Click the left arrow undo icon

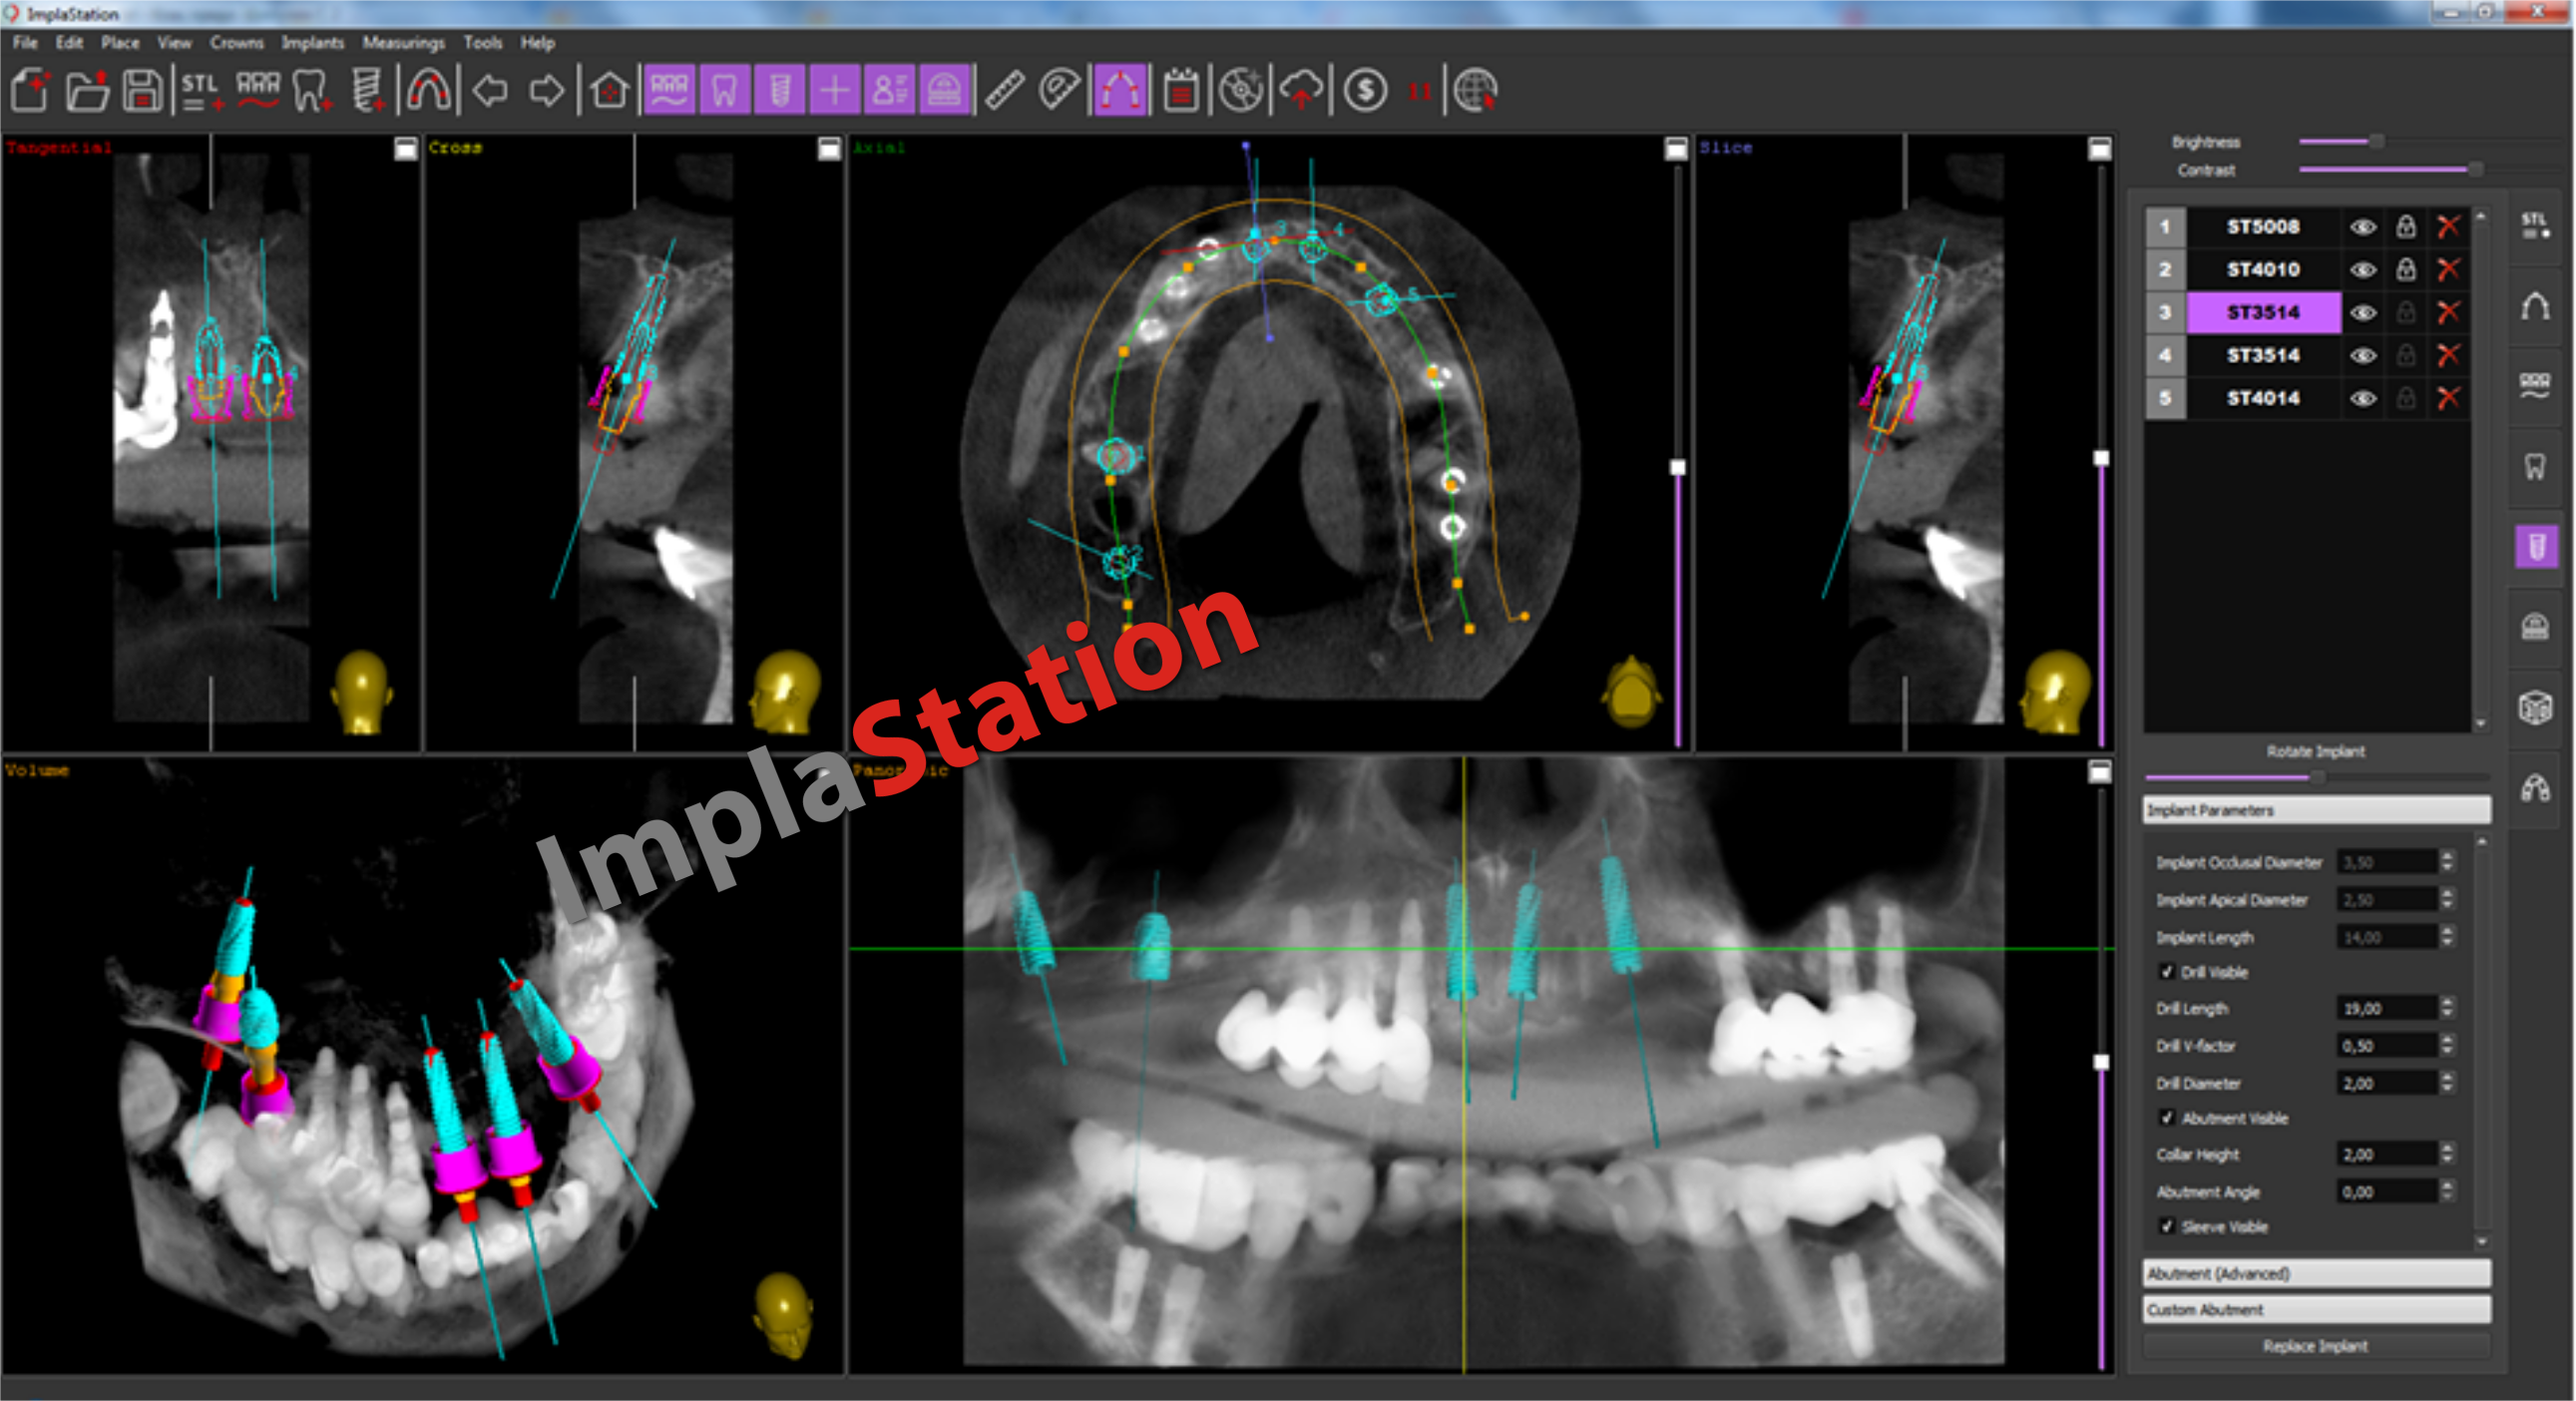(490, 91)
